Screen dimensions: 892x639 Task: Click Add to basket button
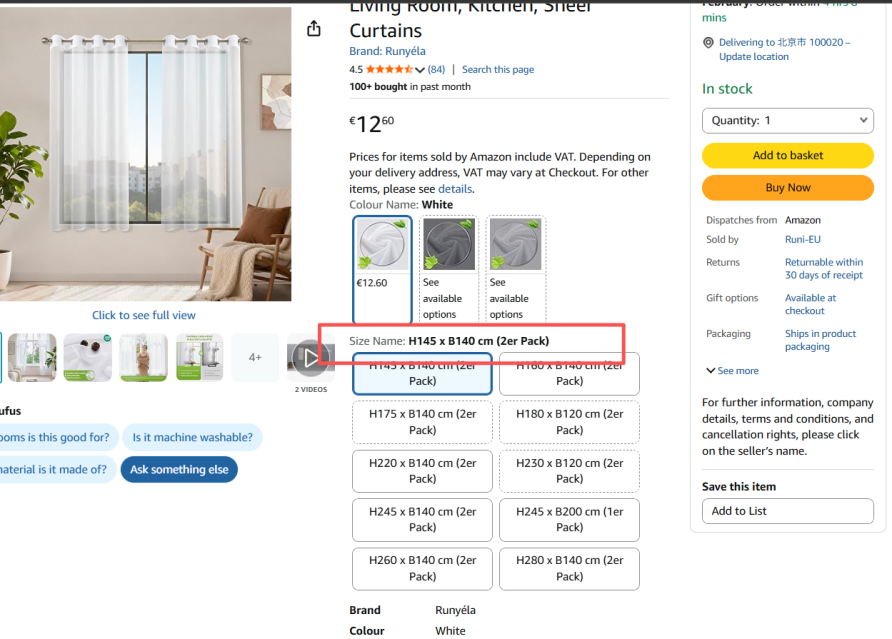pos(787,156)
